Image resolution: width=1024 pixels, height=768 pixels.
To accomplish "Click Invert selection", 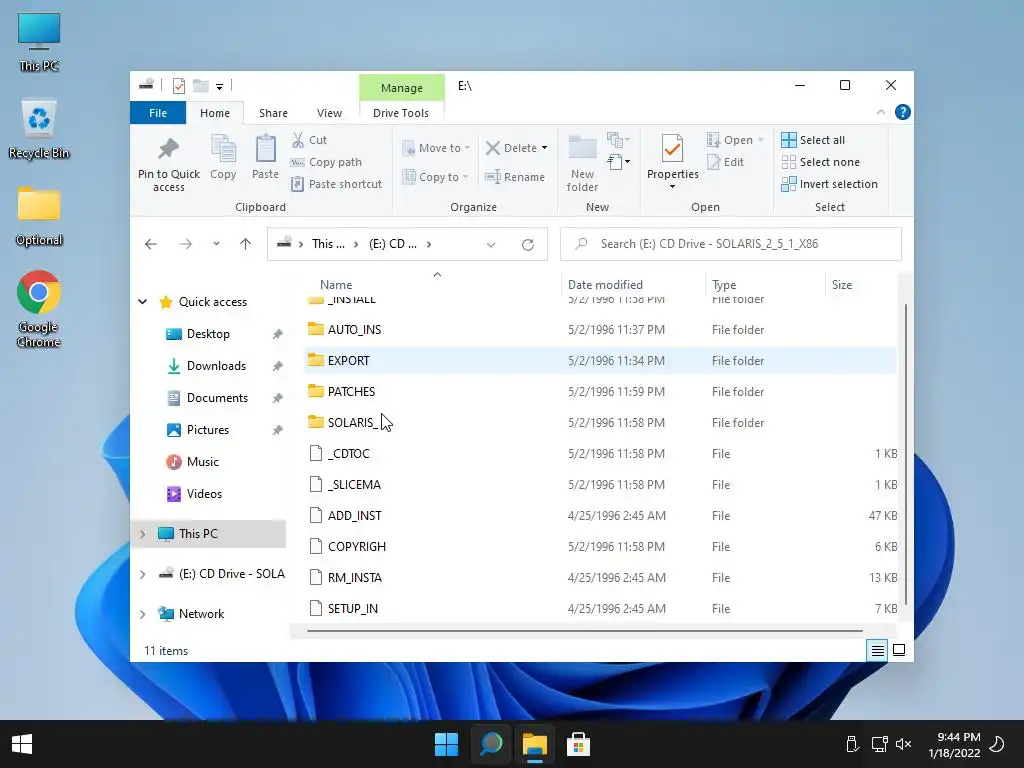I will pos(829,184).
